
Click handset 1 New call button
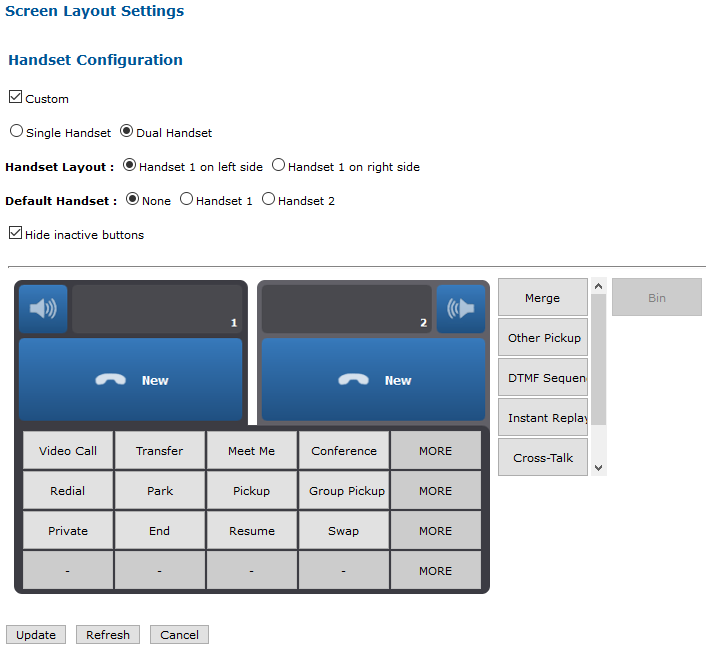[x=131, y=380]
